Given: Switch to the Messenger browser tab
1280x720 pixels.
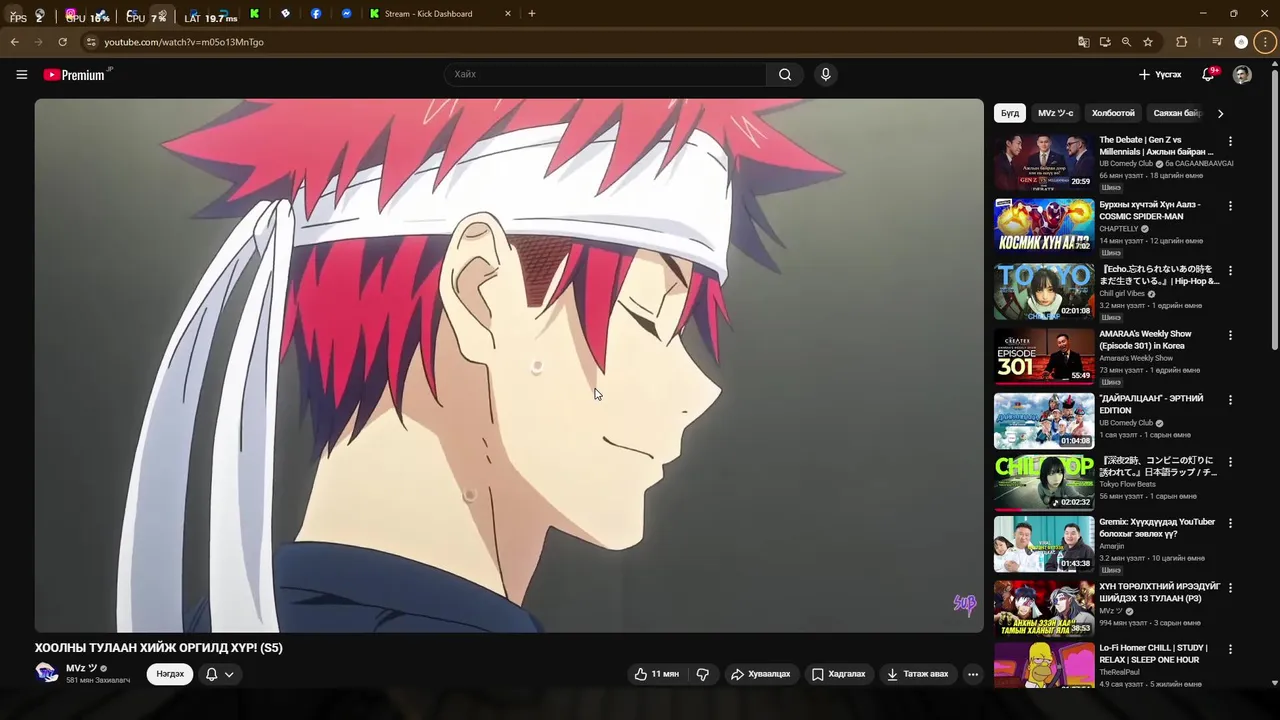Looking at the screenshot, I should [346, 14].
